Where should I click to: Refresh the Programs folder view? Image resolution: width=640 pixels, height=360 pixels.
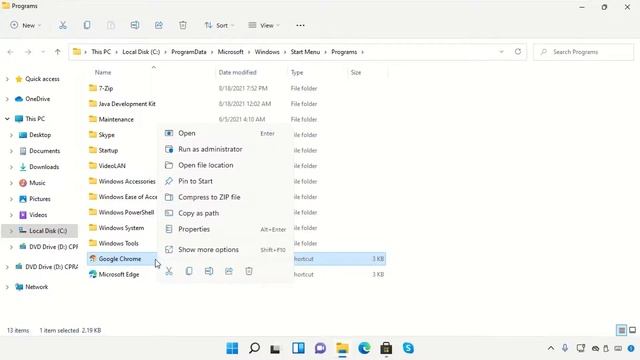(x=518, y=52)
